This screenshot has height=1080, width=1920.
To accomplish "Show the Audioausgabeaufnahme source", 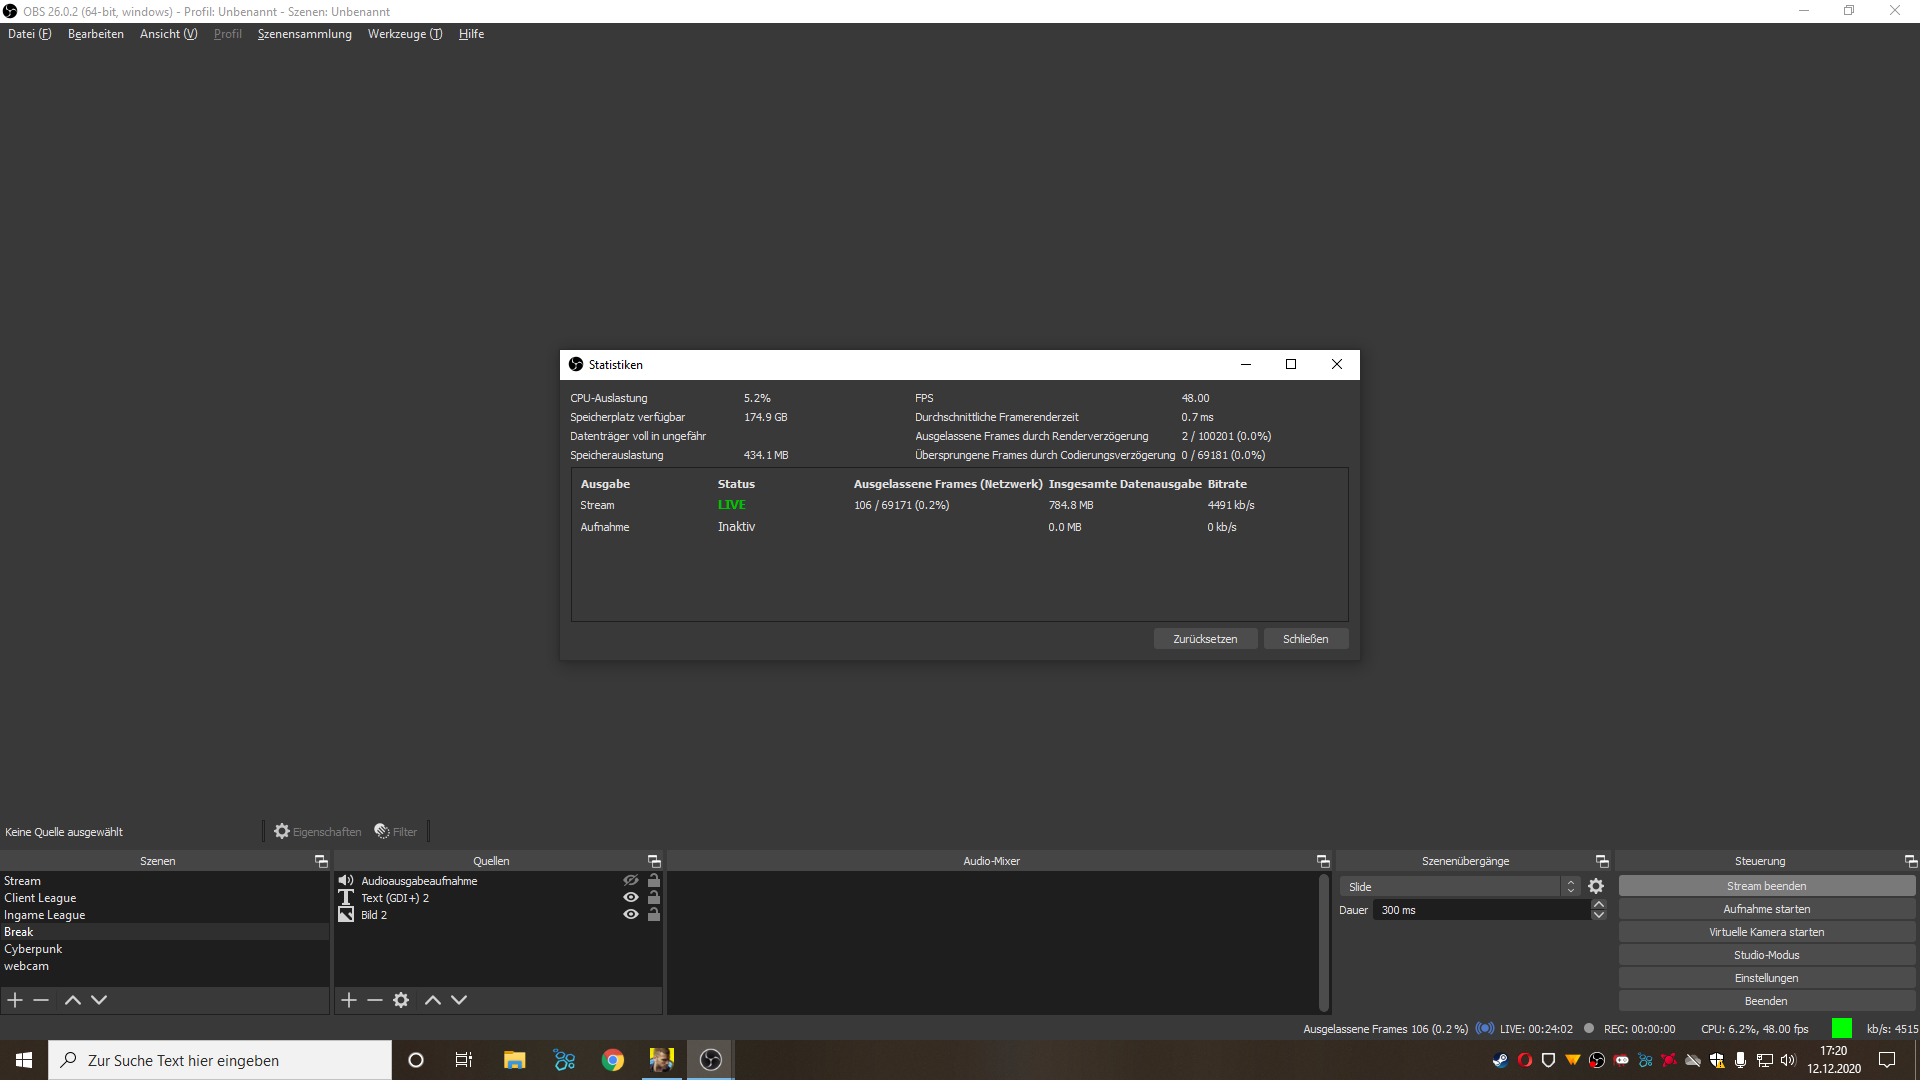I will tap(631, 881).
